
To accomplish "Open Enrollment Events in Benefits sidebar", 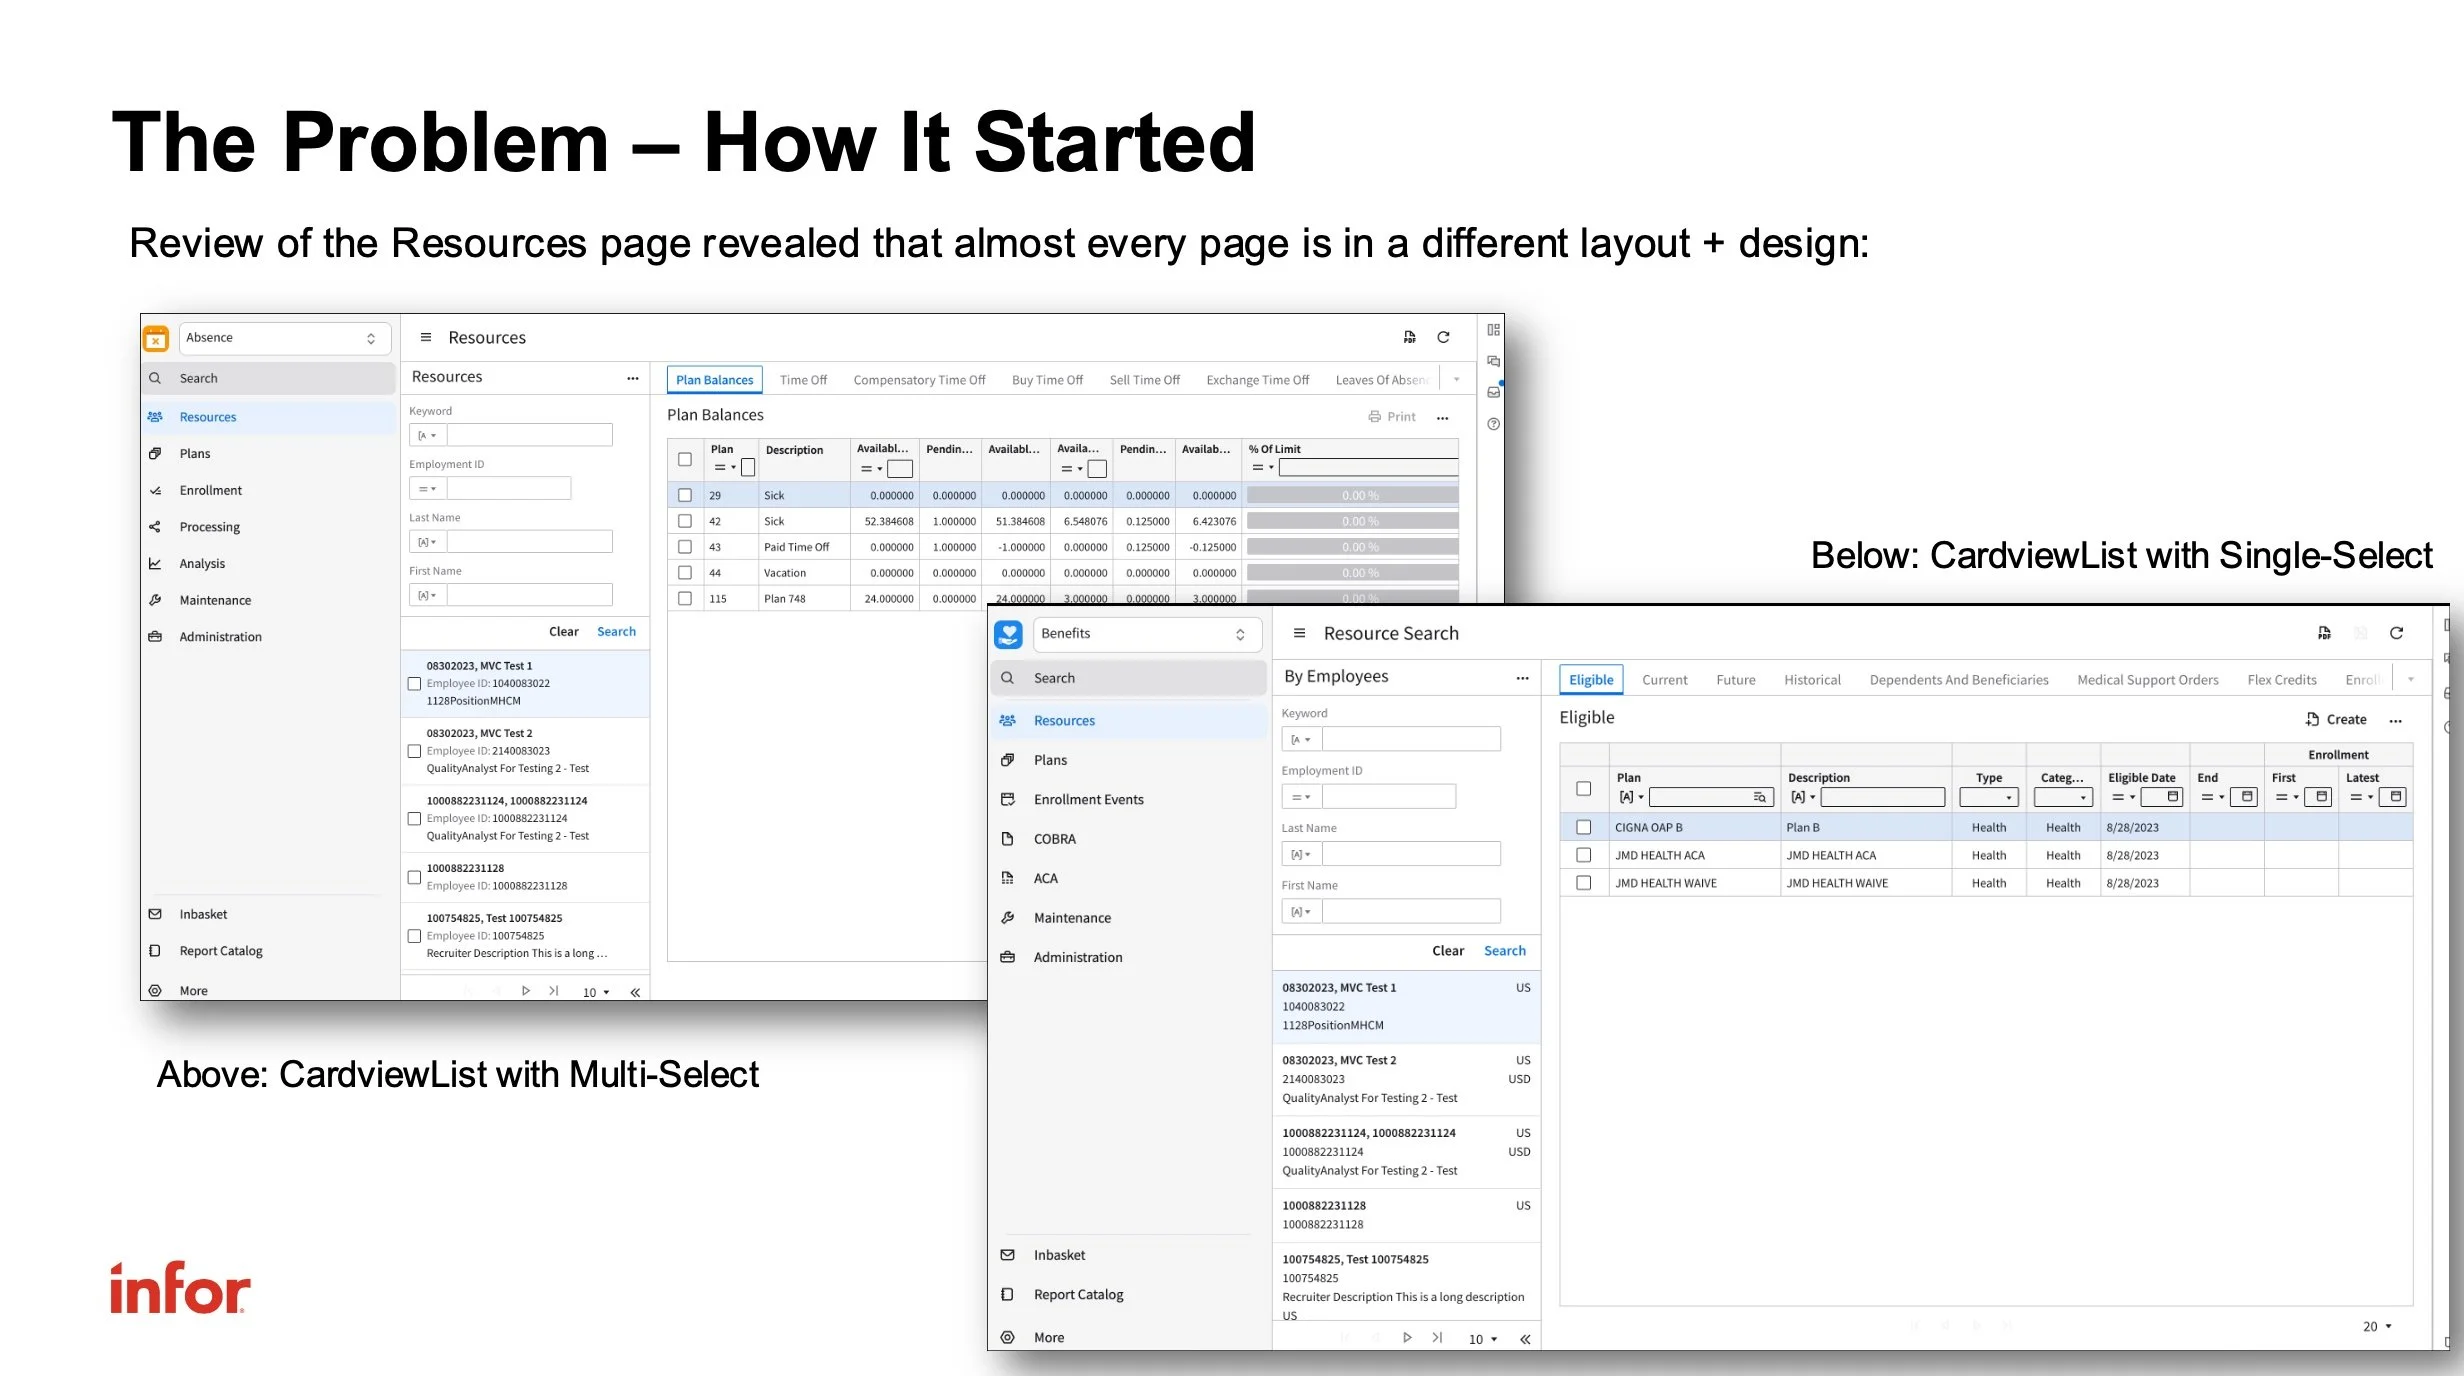I will pos(1088,799).
